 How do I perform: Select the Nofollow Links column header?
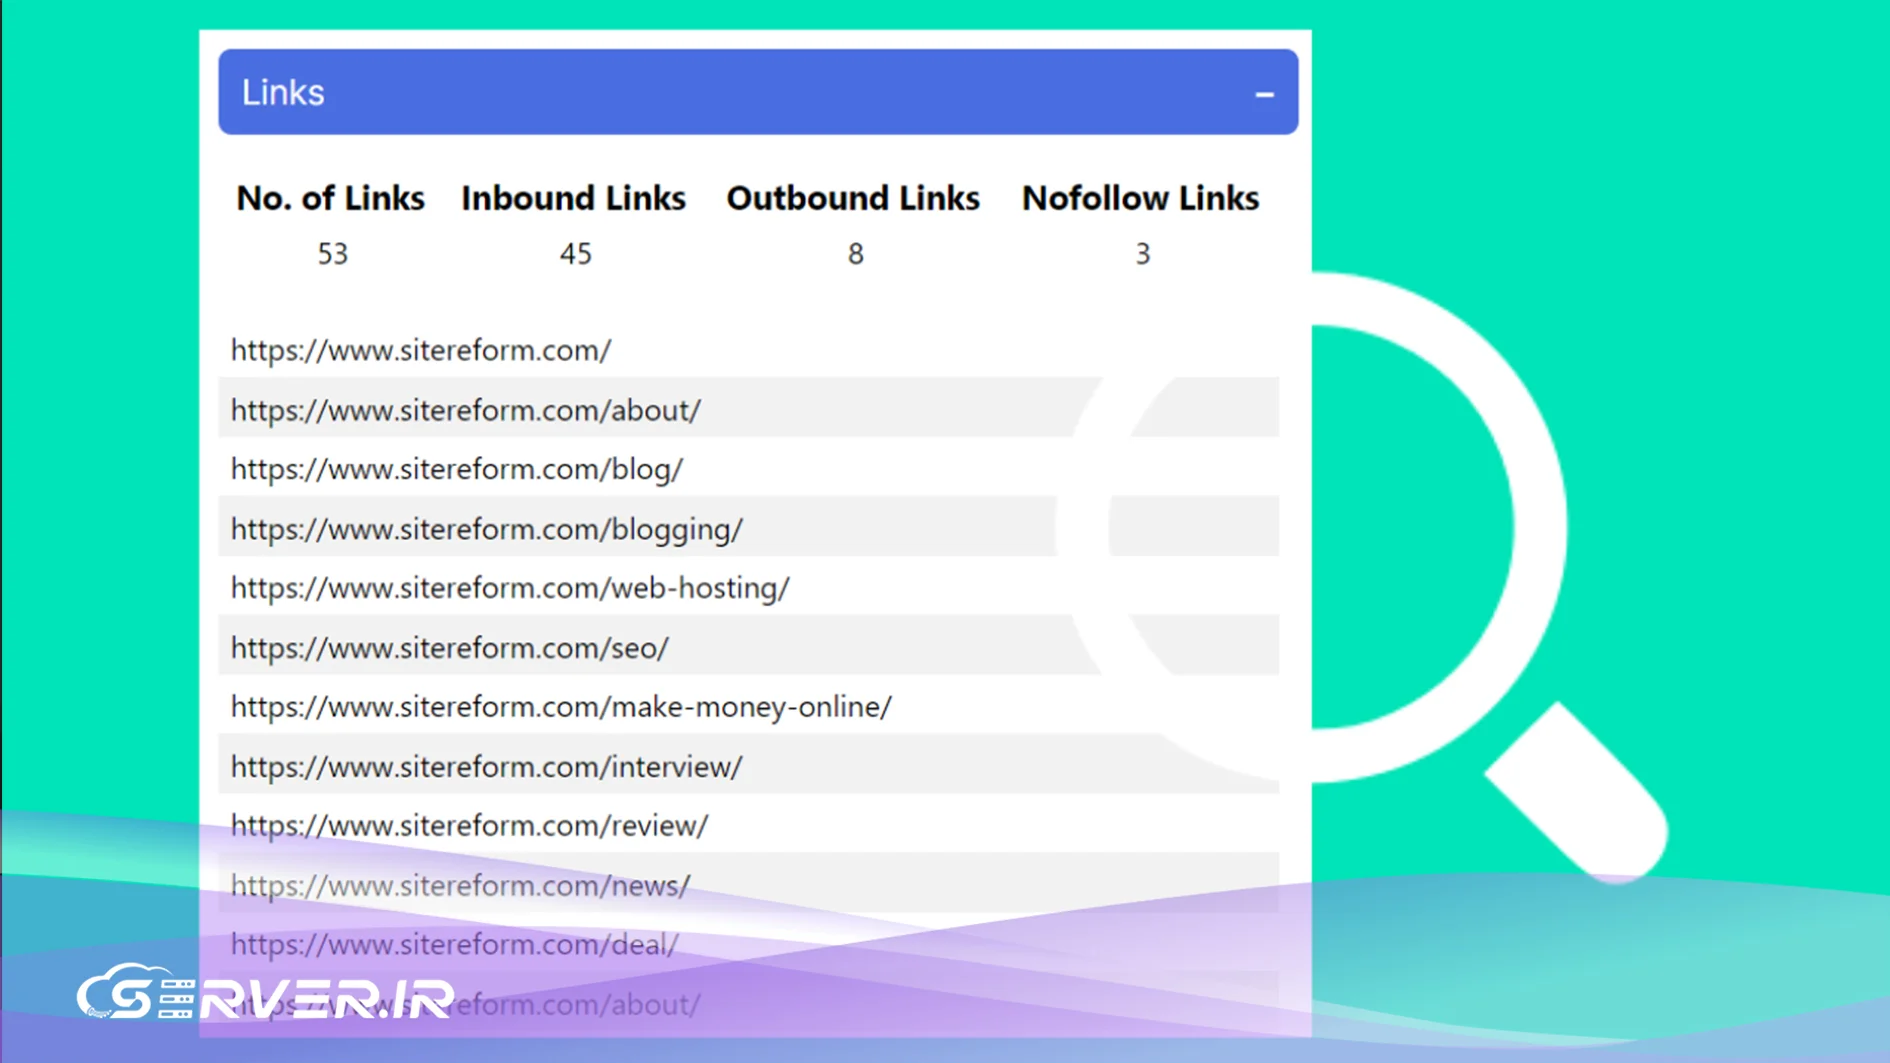pos(1140,198)
